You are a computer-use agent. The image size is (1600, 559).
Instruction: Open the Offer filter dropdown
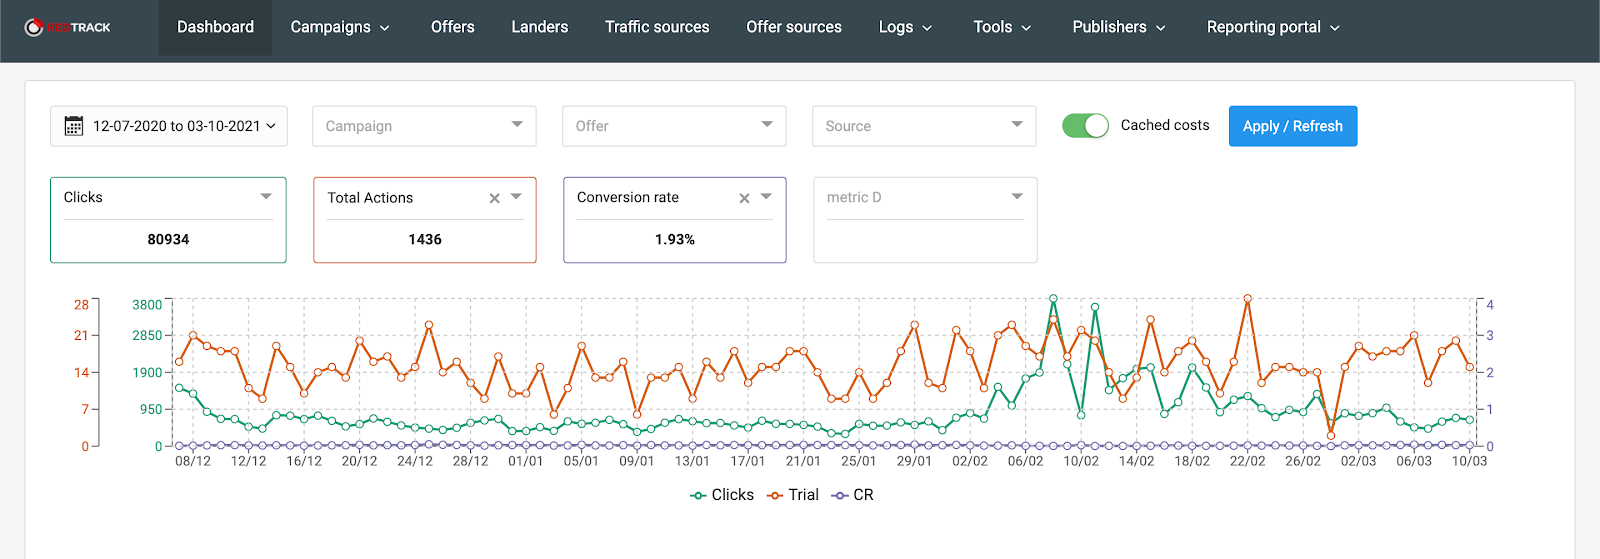point(674,126)
